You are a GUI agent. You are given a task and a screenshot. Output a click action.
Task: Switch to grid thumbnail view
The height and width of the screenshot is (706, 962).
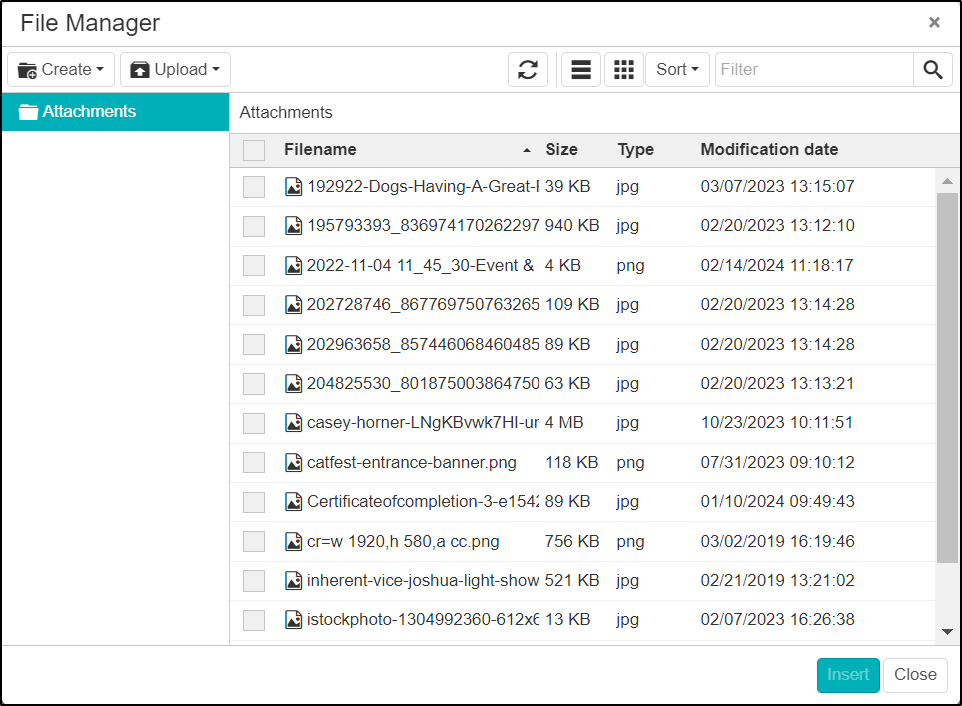[x=624, y=69]
